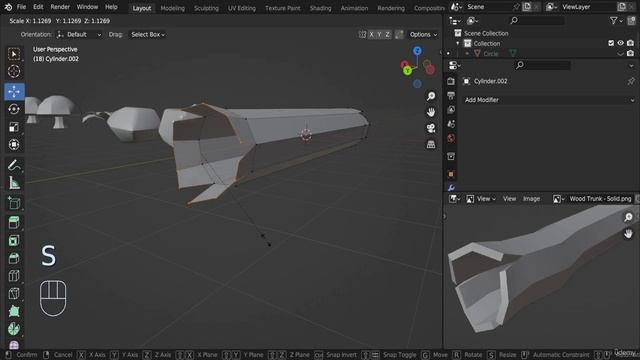The image size is (640, 360).
Task: Open the image editor Image menu
Action: tap(531, 199)
